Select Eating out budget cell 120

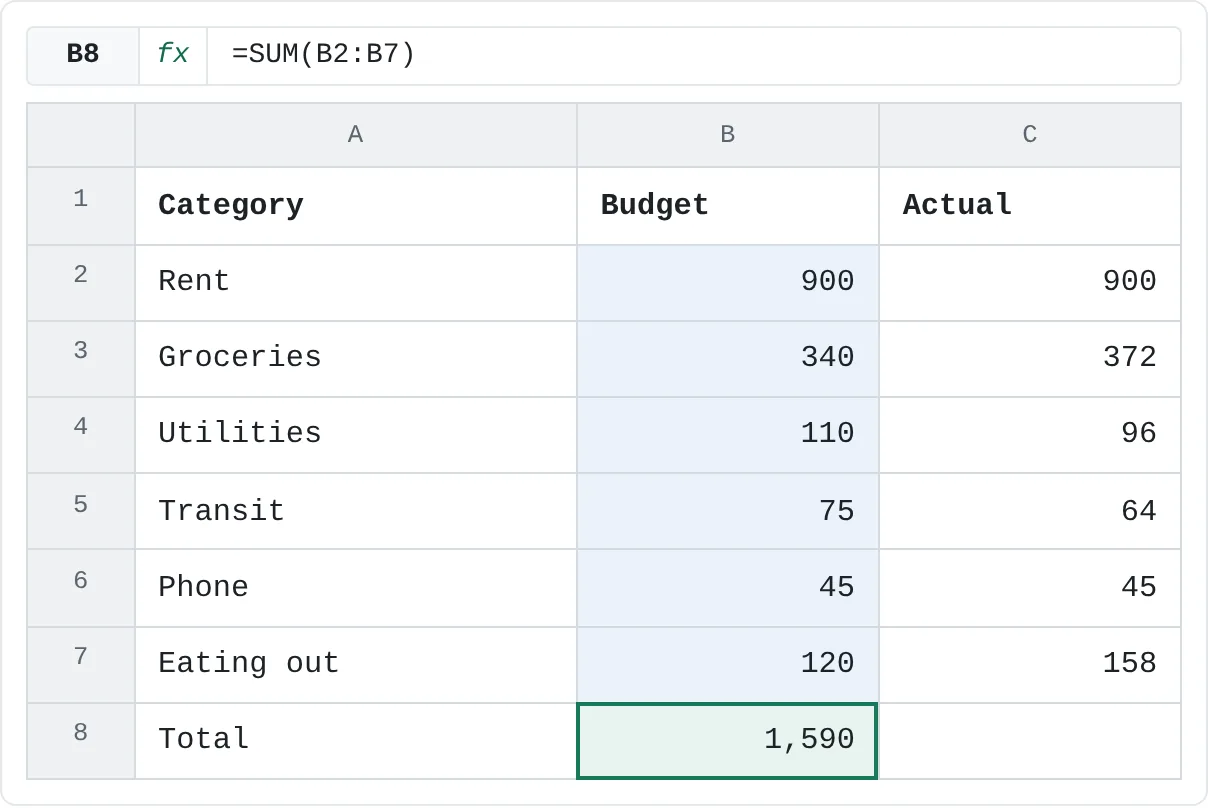coord(728,665)
